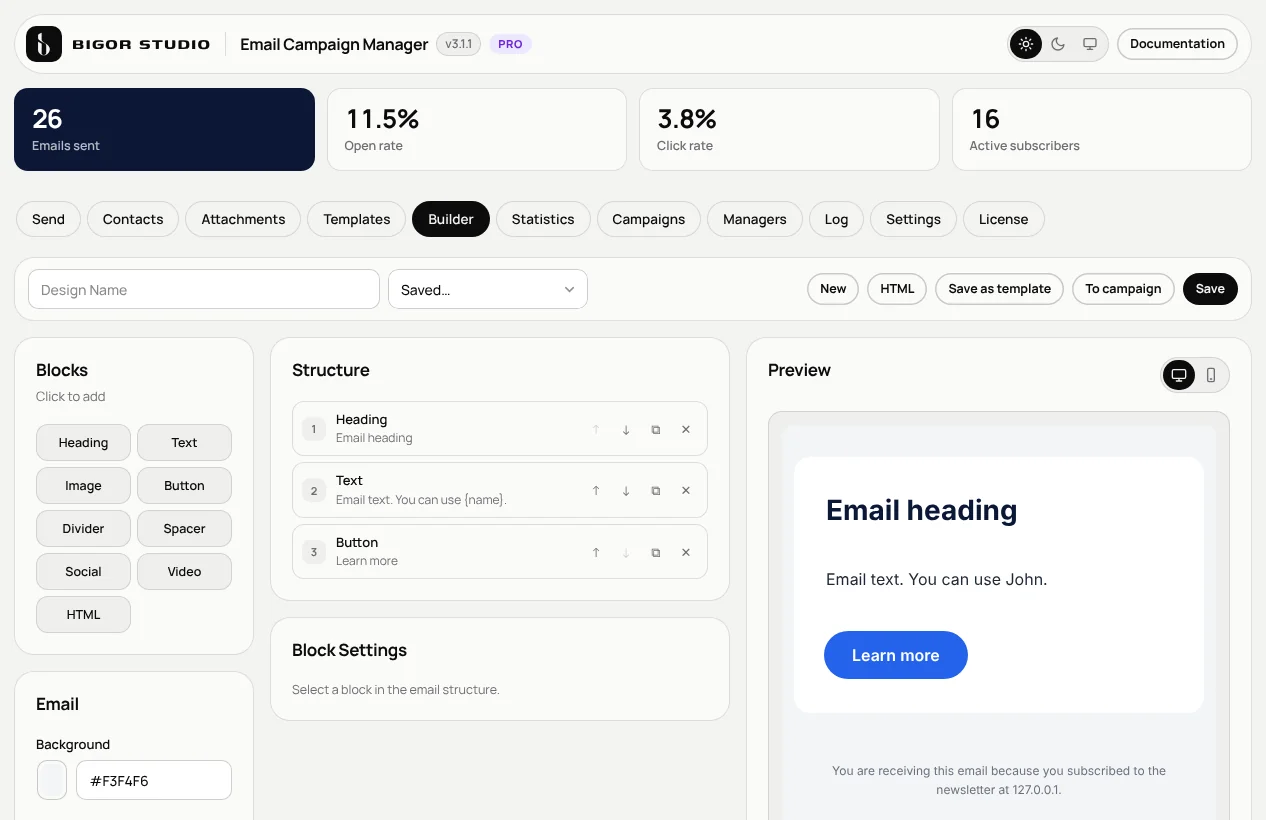Viewport: 1266px width, 820px height.
Task: Open the Documentation link
Action: pos(1177,44)
